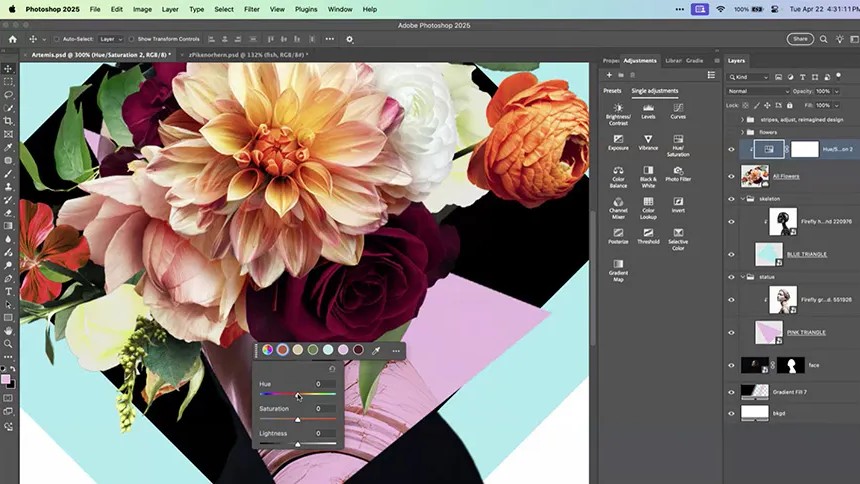Hide the All Flowers layer
860x484 pixels.
(731, 177)
